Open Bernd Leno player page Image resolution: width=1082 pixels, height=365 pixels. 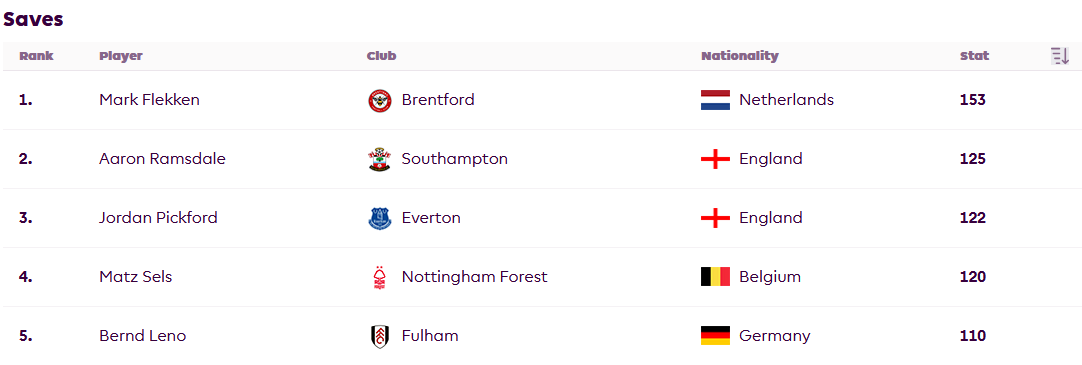[x=142, y=337]
